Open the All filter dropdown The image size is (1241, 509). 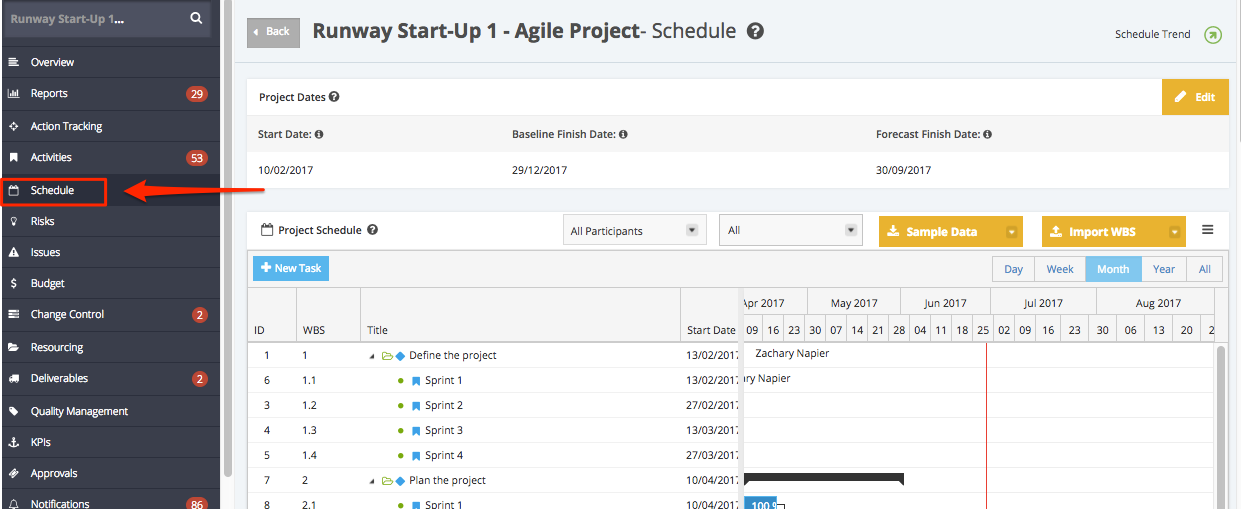789,231
